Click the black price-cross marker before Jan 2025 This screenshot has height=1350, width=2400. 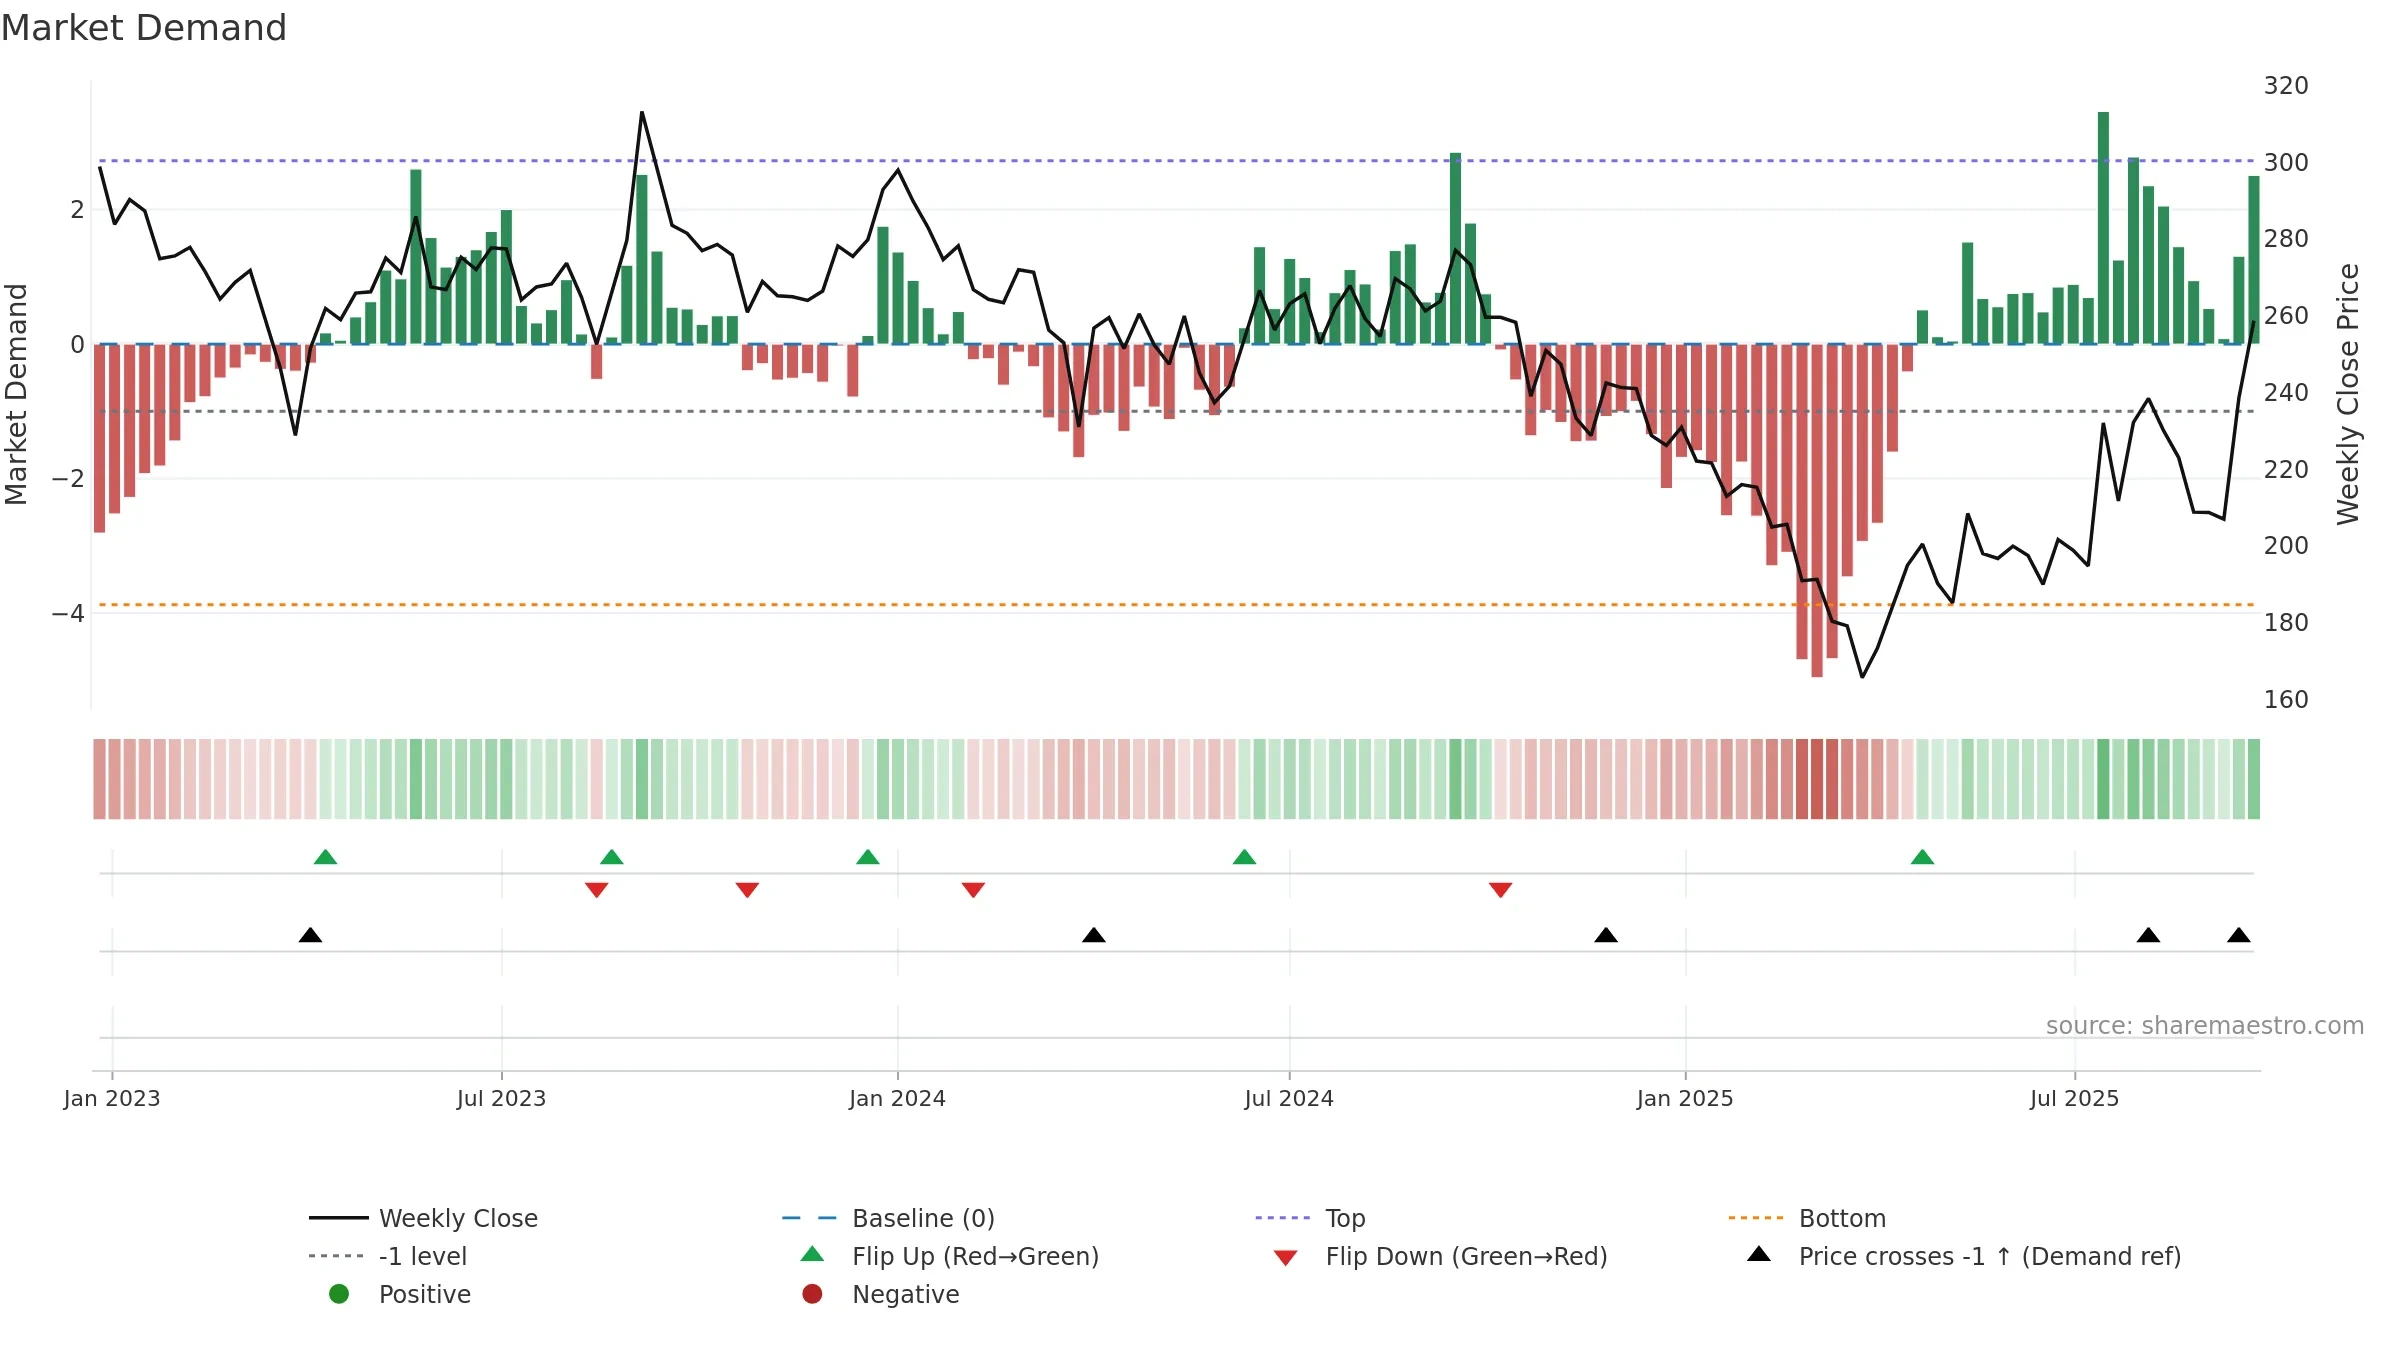pyautogui.click(x=1606, y=935)
